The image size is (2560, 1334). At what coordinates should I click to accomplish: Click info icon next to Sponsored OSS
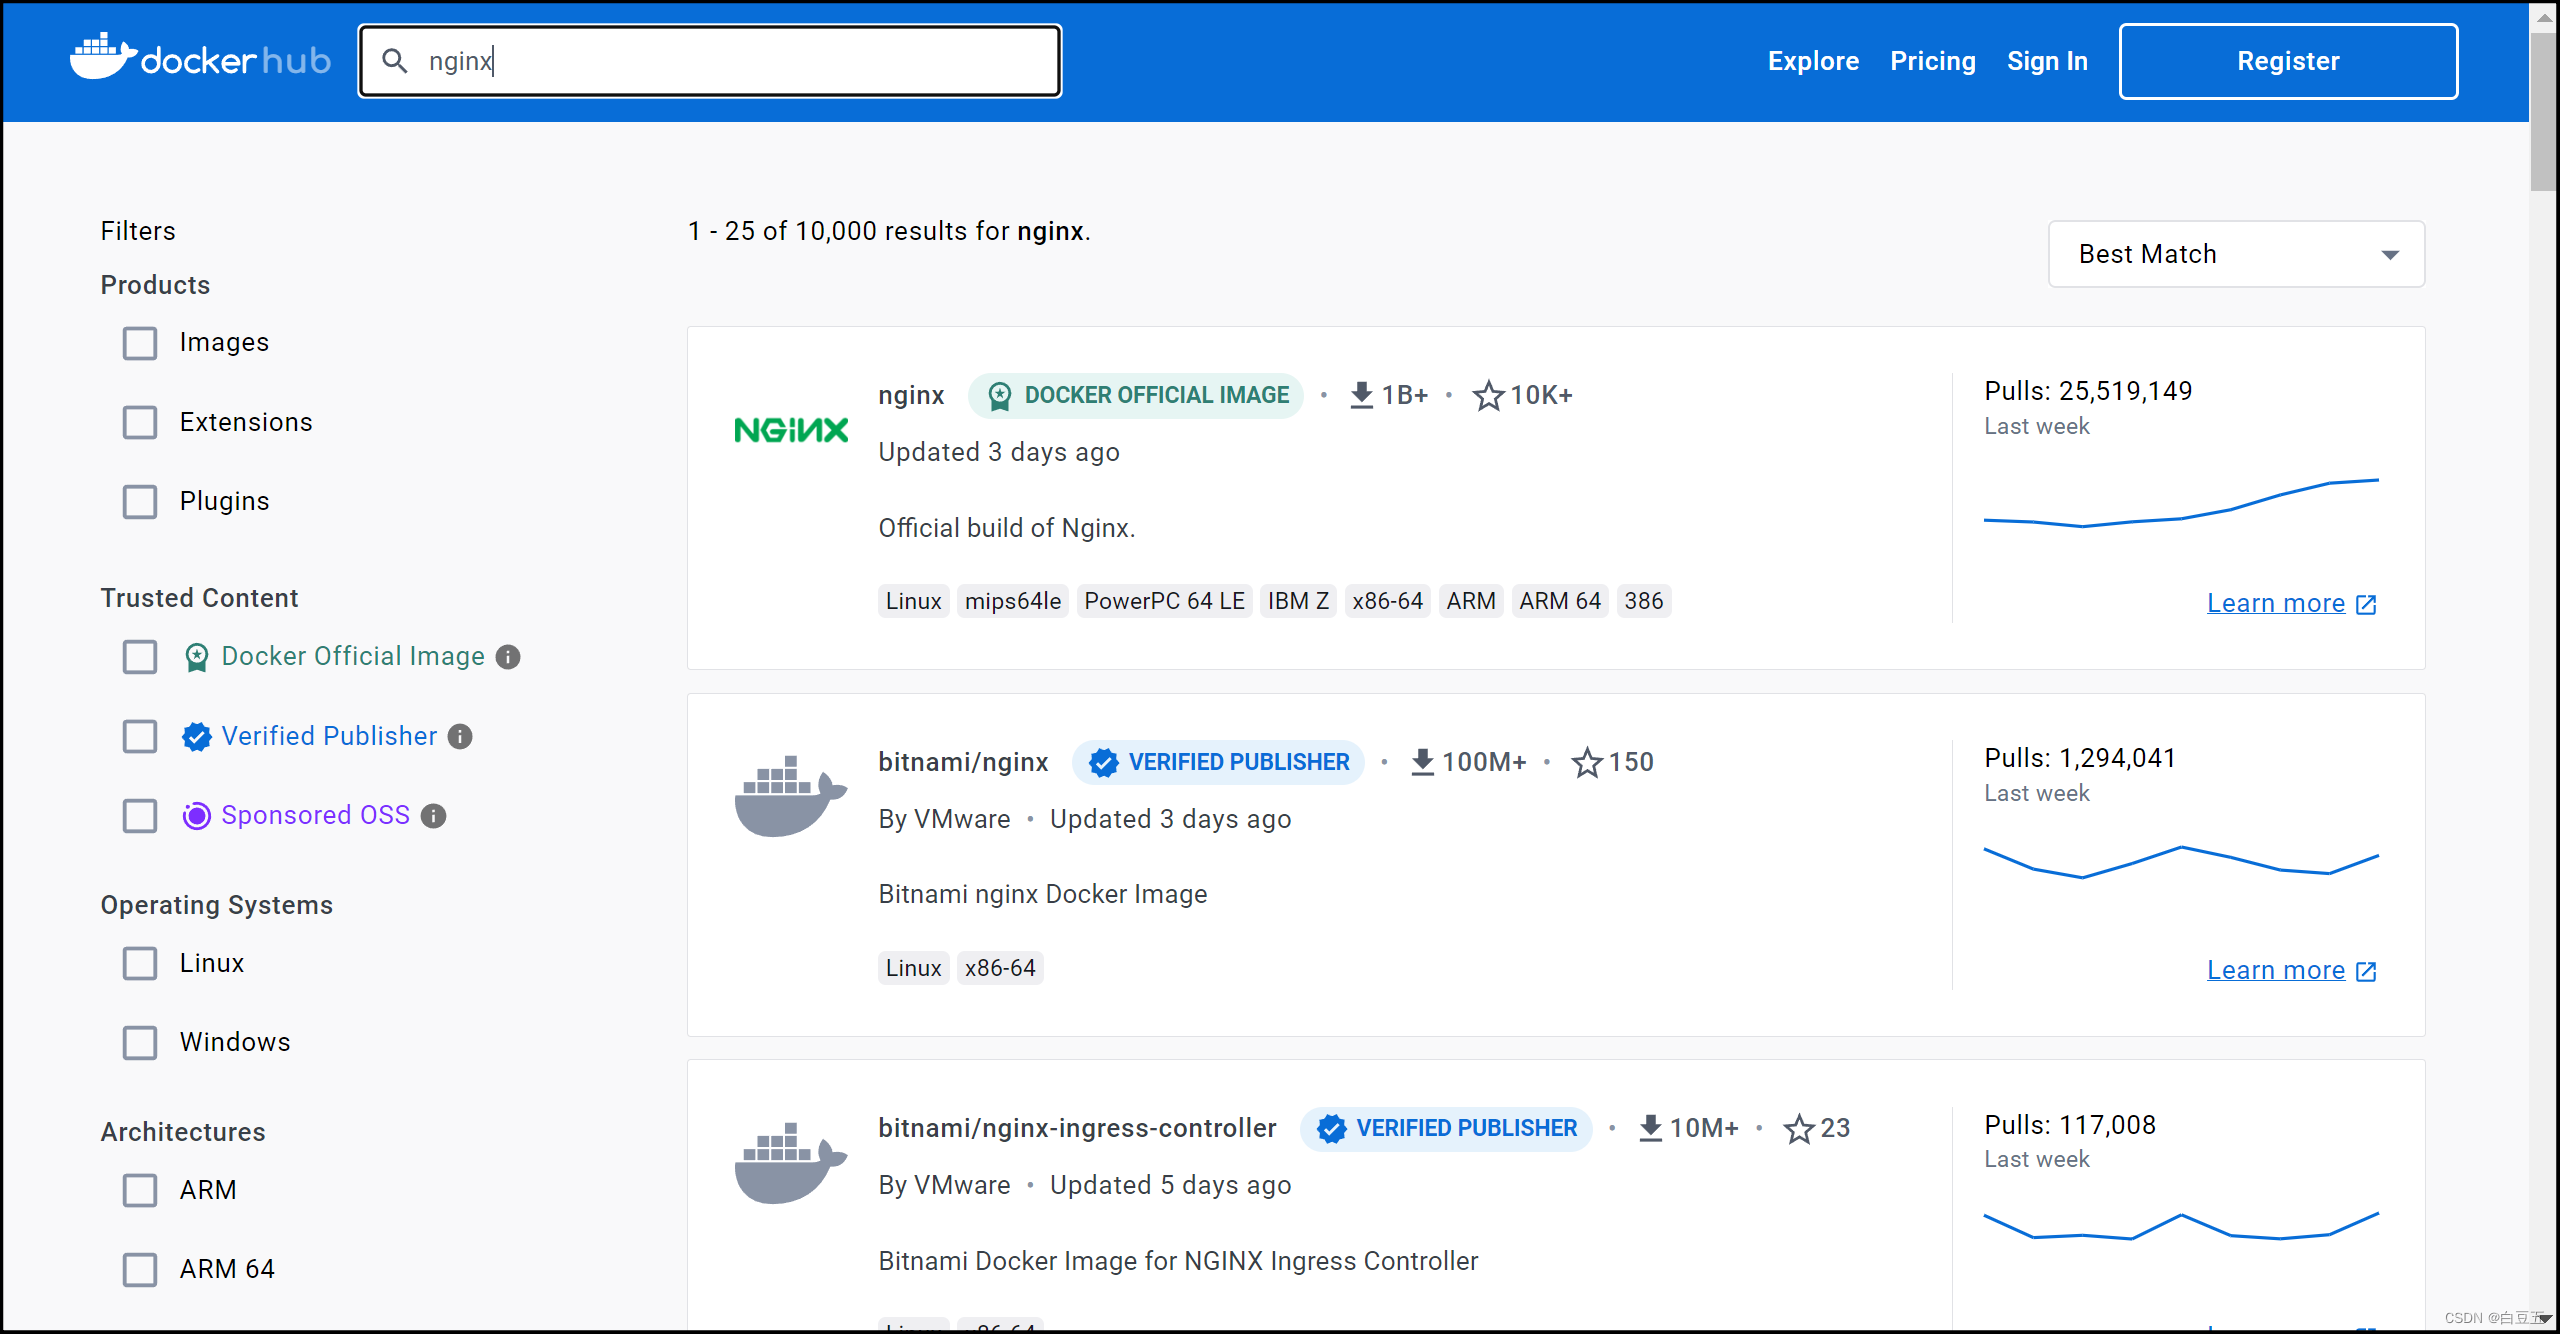(x=433, y=816)
